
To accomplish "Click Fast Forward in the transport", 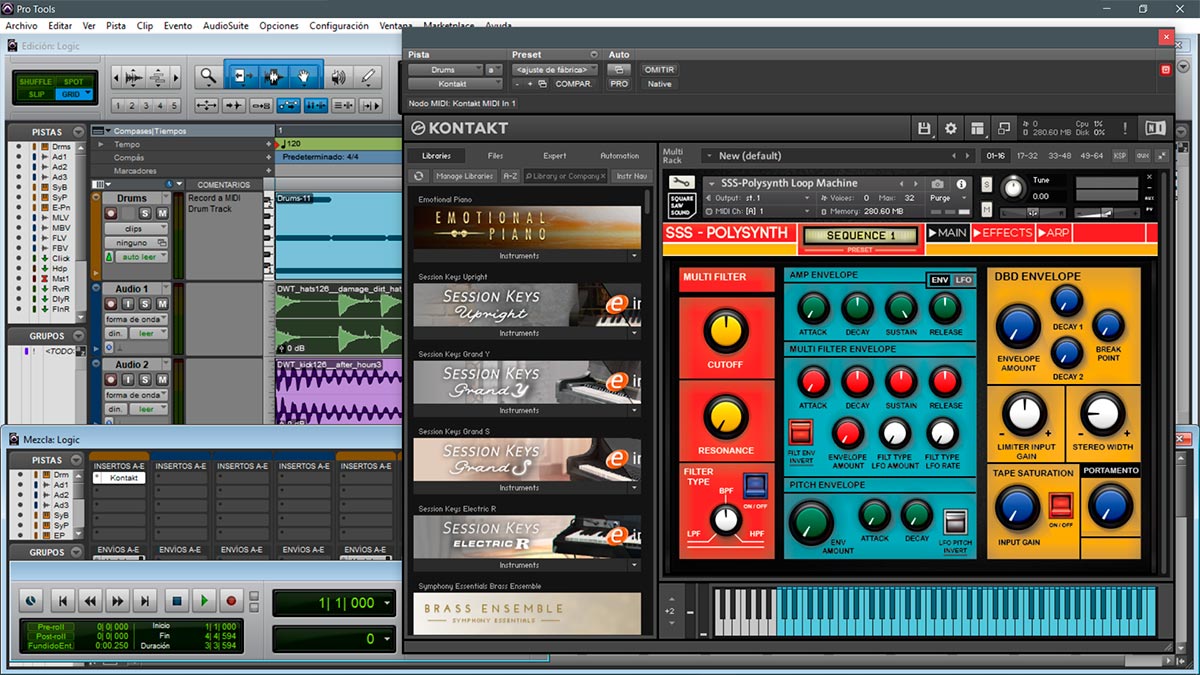I will point(119,601).
